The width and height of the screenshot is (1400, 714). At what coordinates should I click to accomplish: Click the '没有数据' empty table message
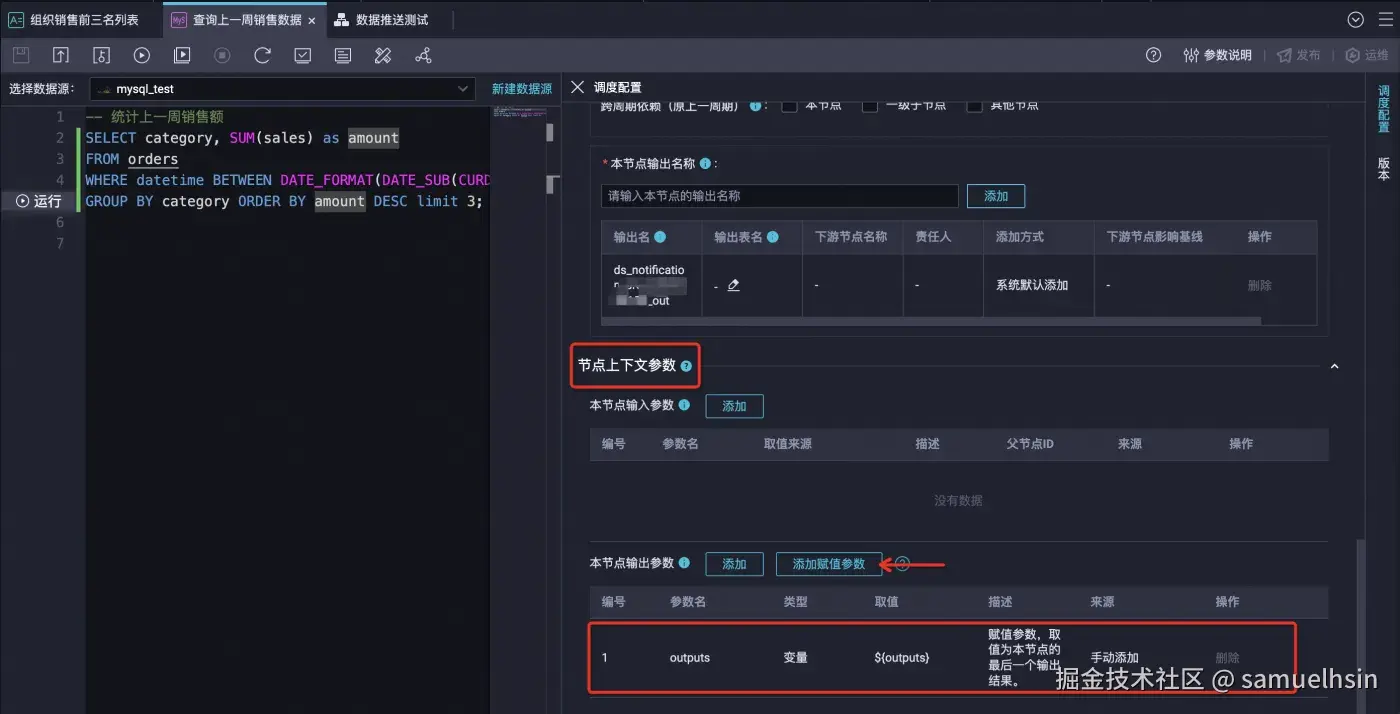pyautogui.click(x=958, y=500)
